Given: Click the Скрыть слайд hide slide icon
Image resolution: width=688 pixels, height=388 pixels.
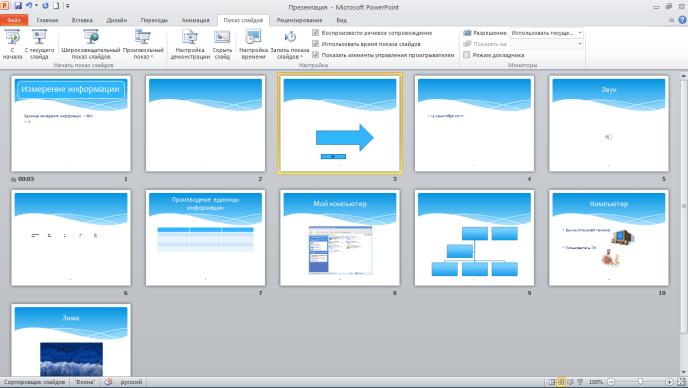Looking at the screenshot, I should point(222,37).
